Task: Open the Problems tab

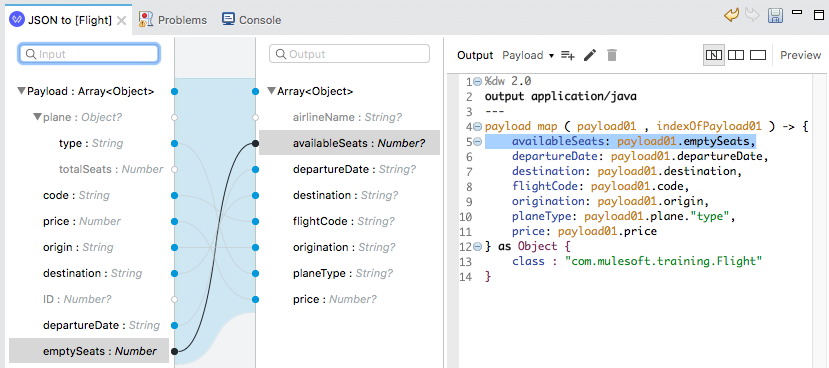Action: pyautogui.click(x=173, y=20)
